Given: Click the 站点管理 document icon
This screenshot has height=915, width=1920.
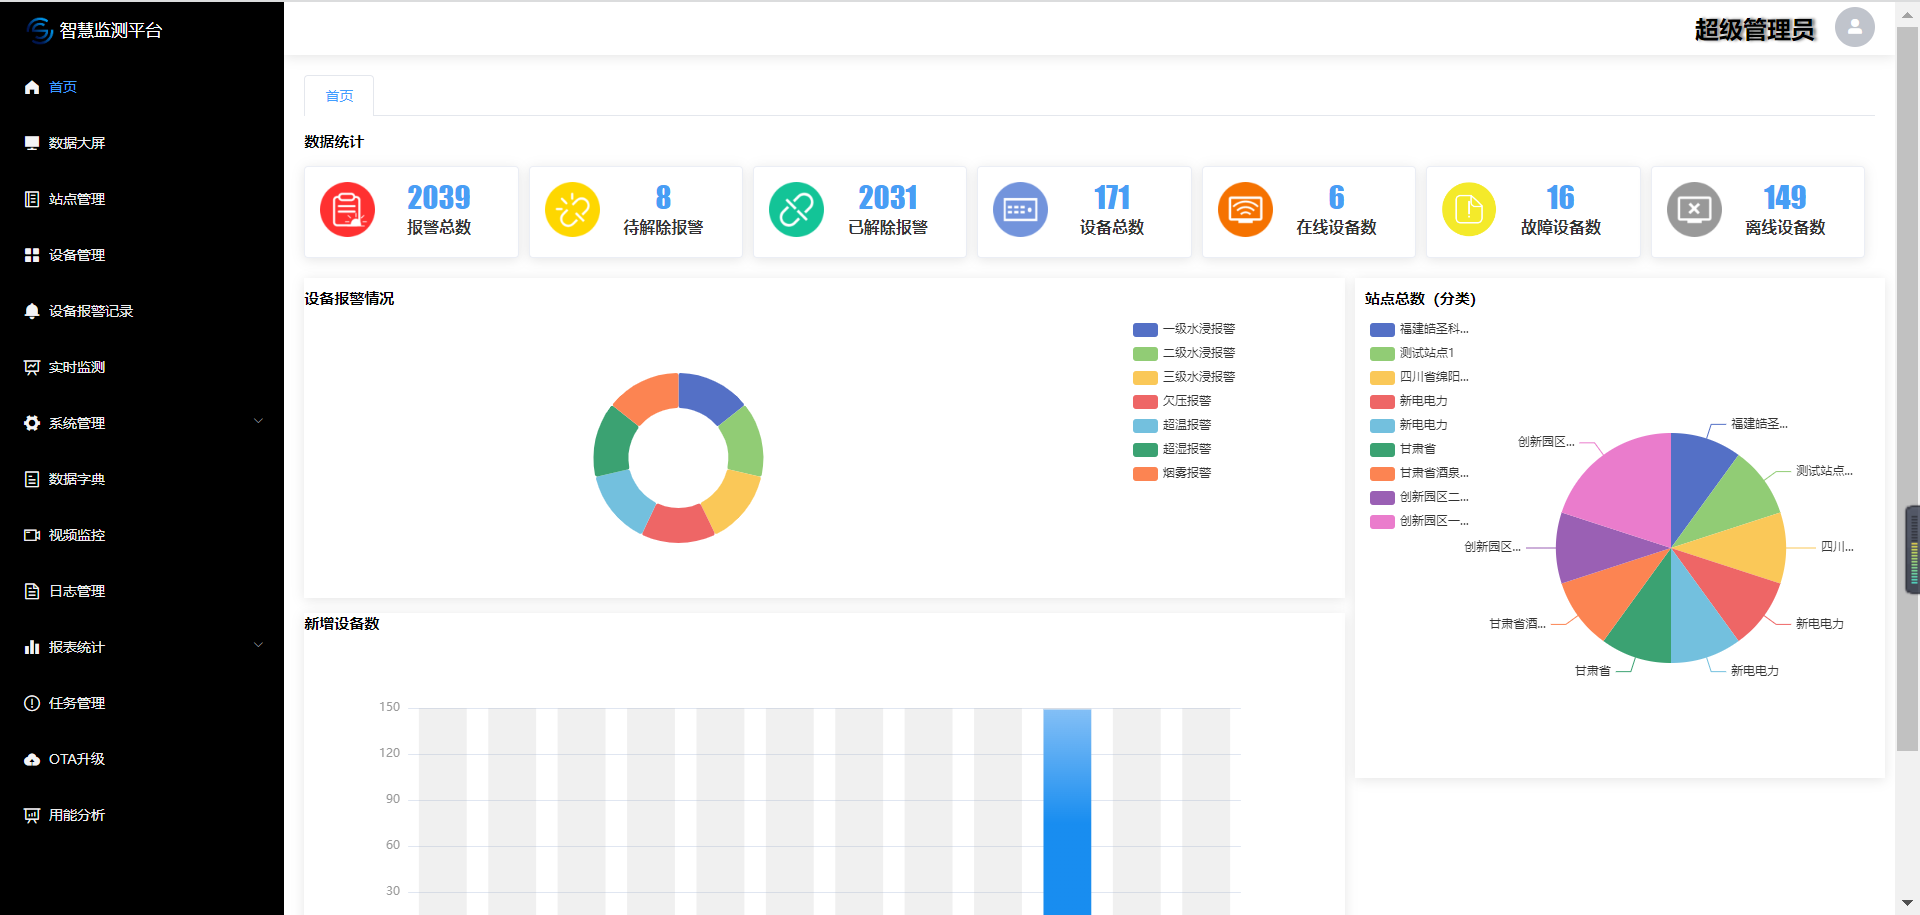Looking at the screenshot, I should 32,199.
